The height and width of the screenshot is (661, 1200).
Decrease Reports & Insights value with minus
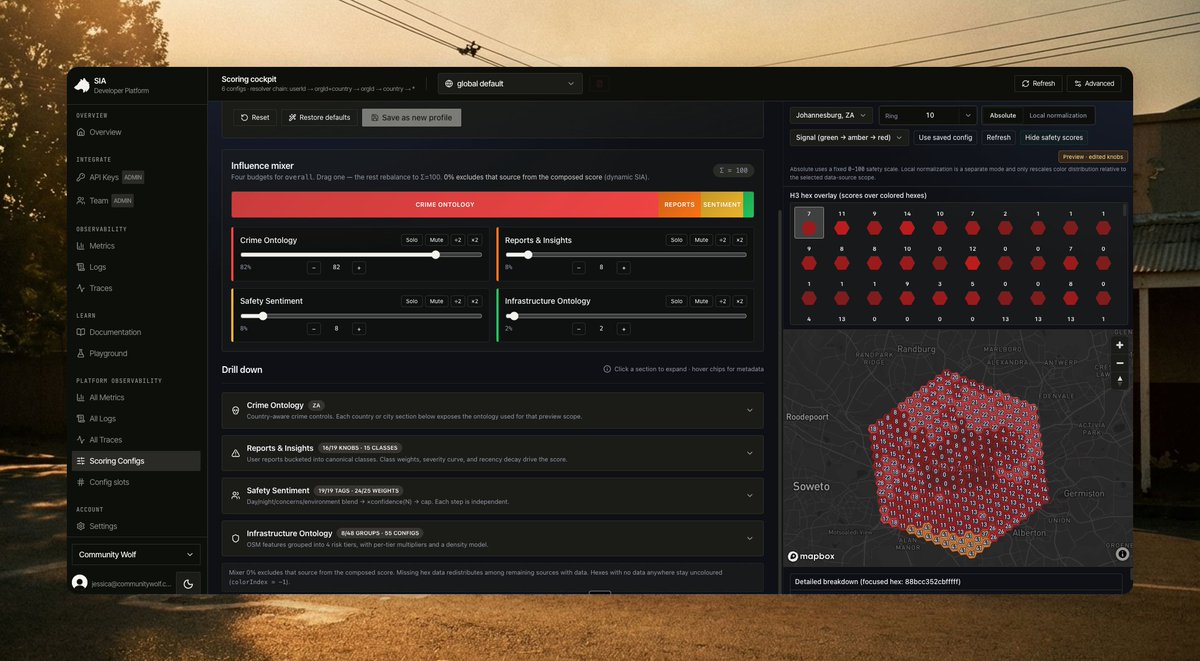click(x=579, y=268)
